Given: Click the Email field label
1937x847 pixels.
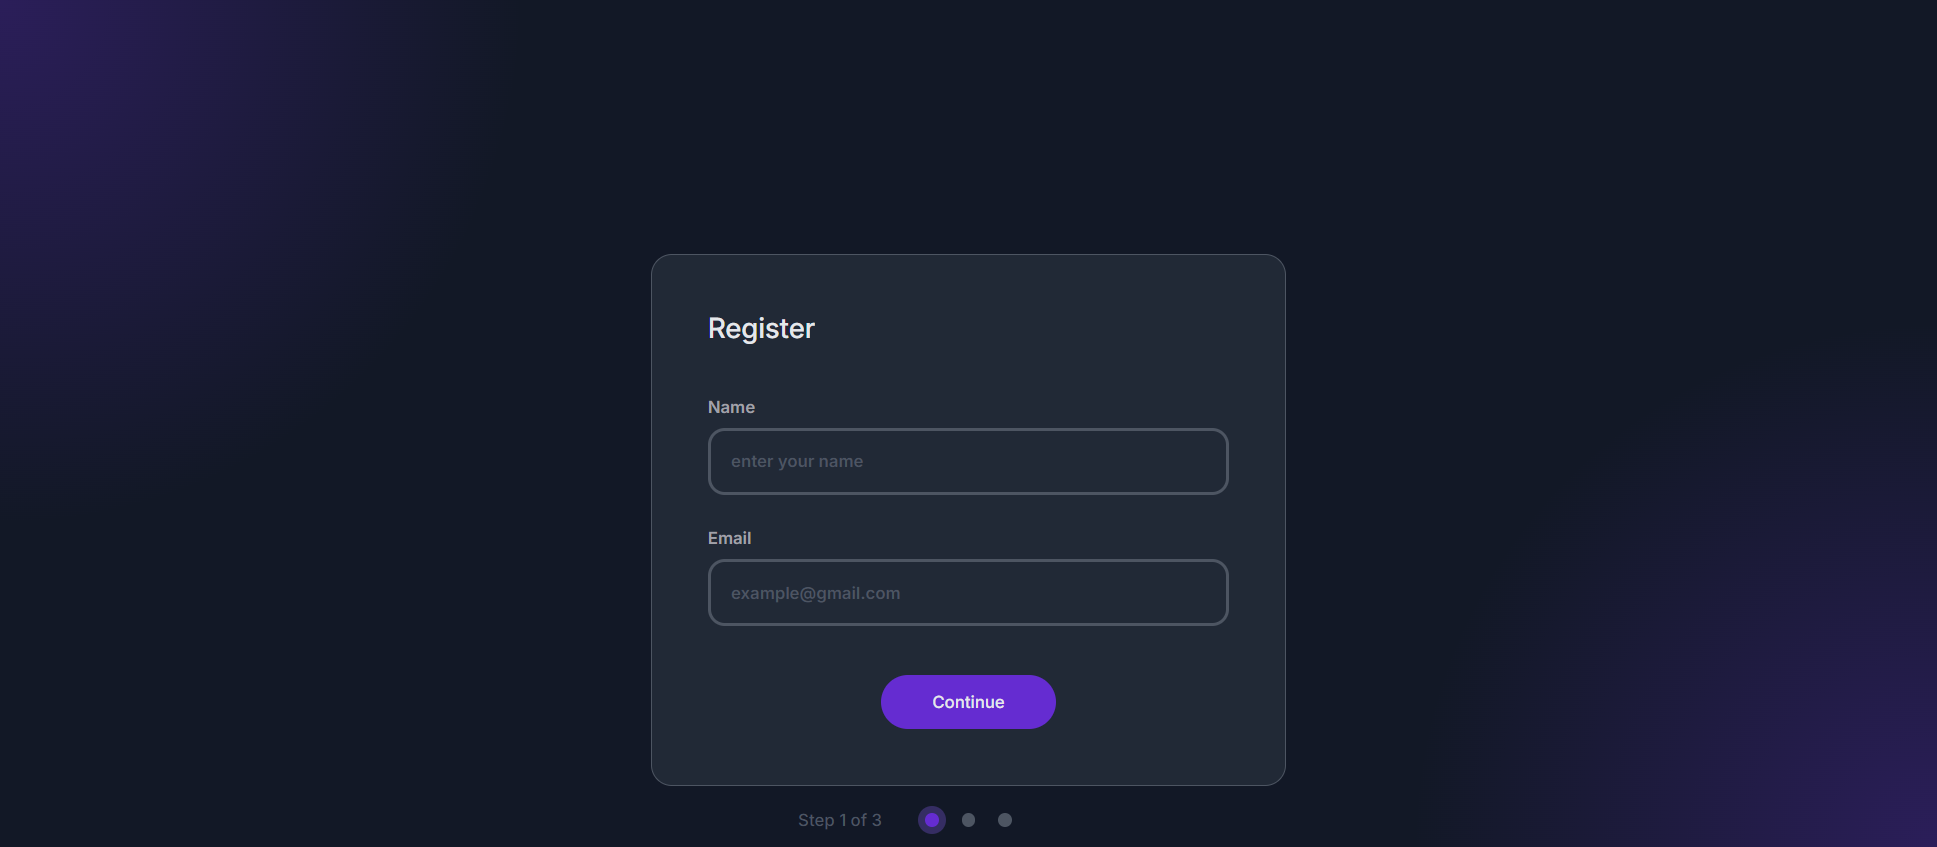Looking at the screenshot, I should [729, 538].
